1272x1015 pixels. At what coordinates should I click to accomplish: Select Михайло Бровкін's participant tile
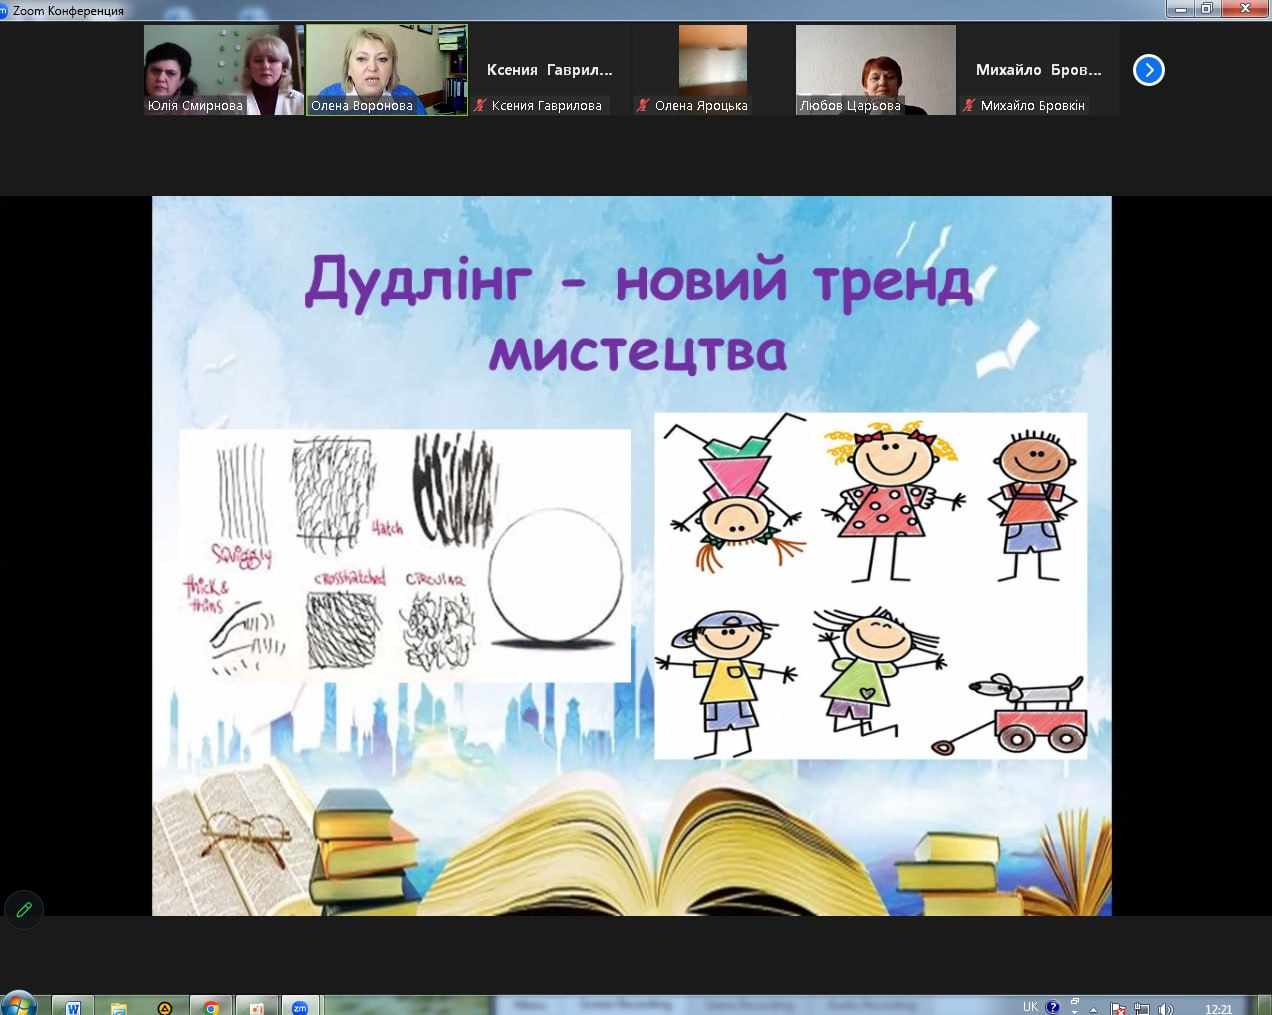[1038, 70]
